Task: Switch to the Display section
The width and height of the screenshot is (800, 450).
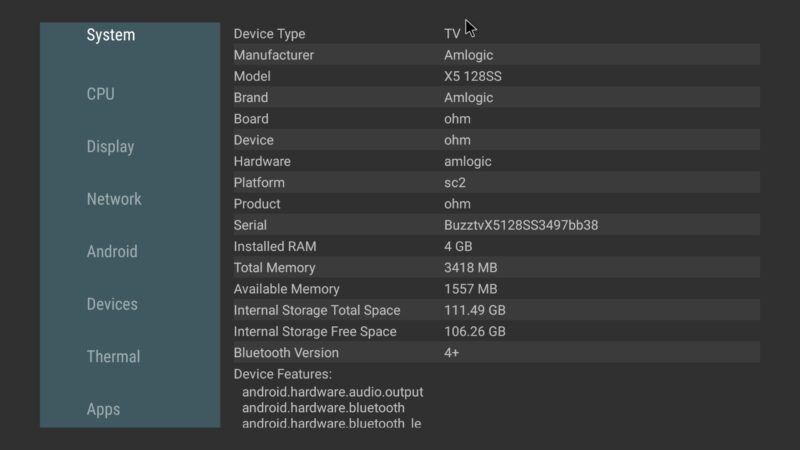Action: click(x=110, y=147)
